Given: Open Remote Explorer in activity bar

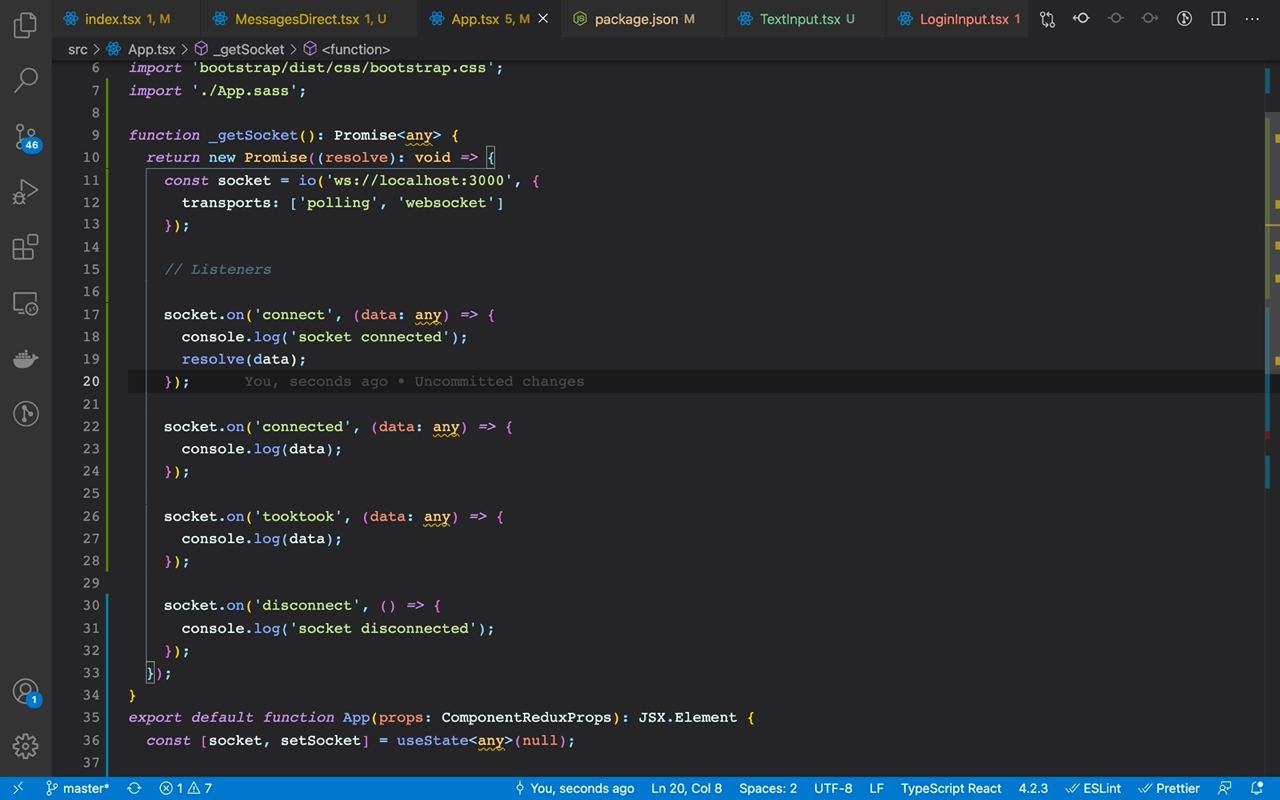Looking at the screenshot, I should (26, 304).
